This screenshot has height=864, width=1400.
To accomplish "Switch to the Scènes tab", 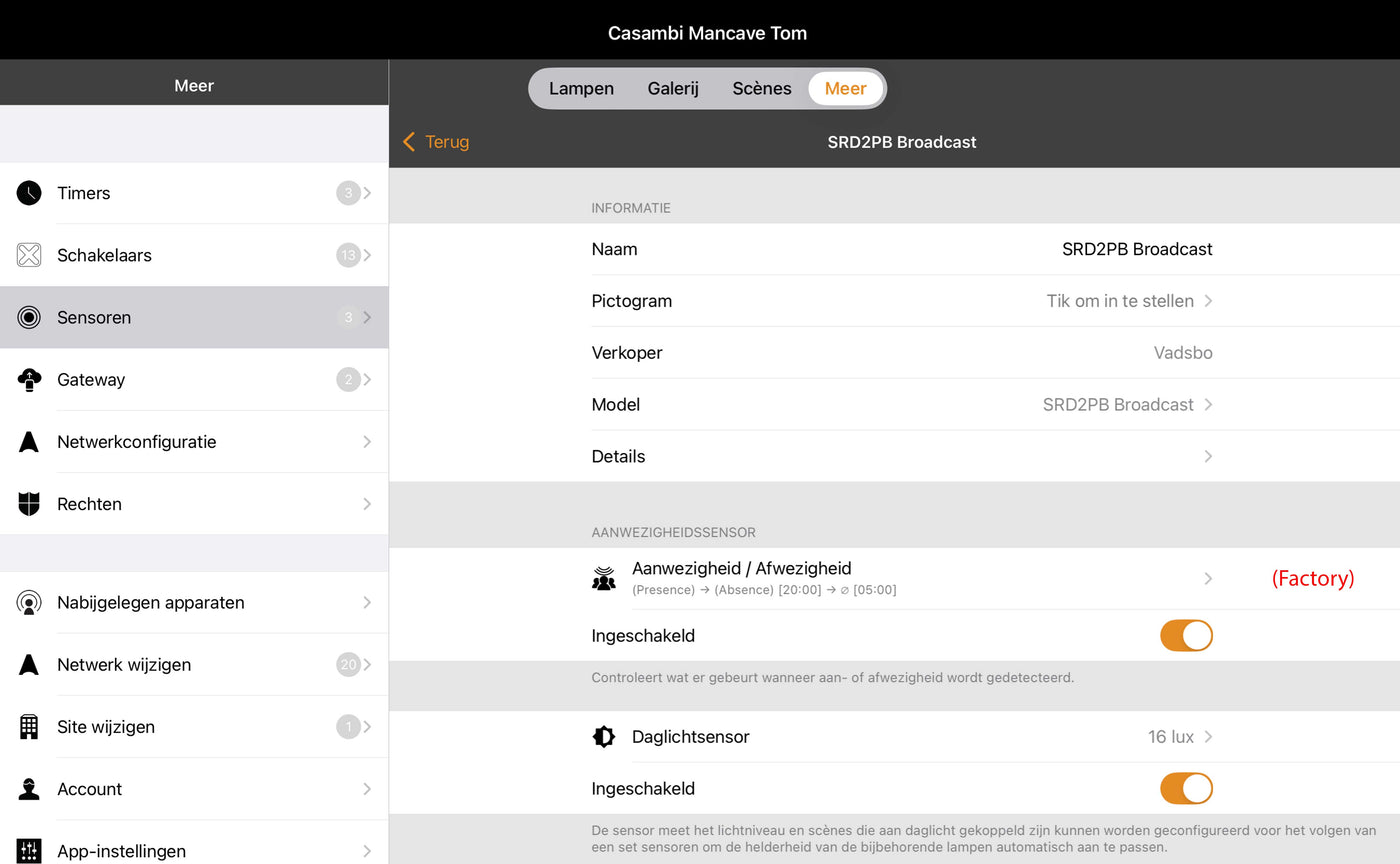I will [x=761, y=88].
